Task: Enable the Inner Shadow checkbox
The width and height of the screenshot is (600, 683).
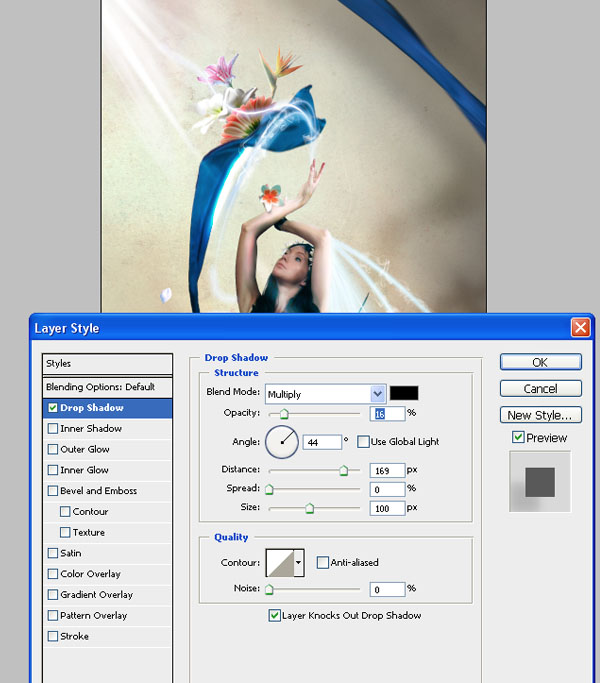Action: (53, 429)
